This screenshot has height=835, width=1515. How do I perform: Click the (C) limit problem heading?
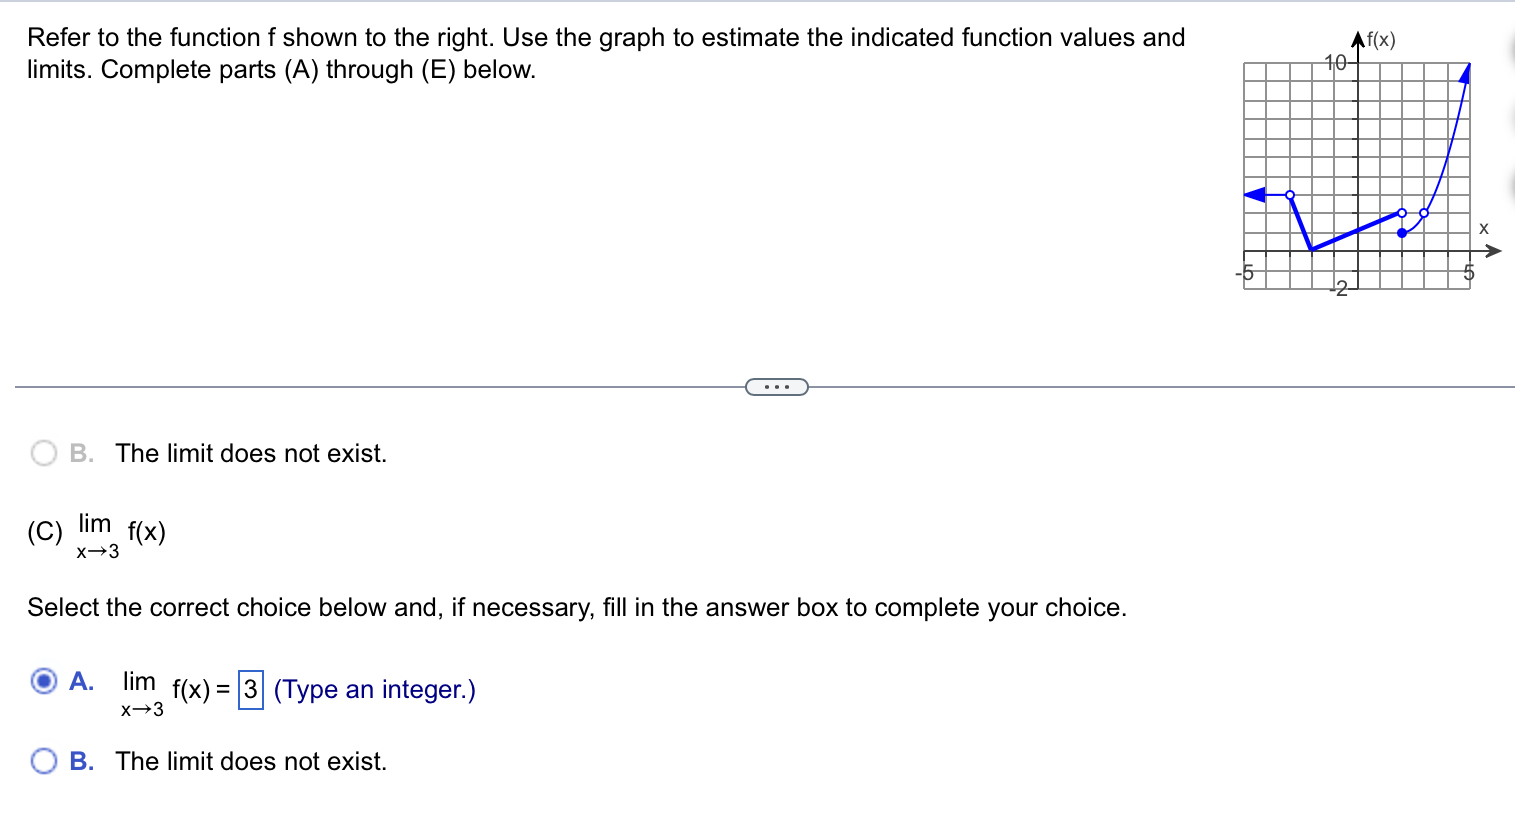coord(96,533)
